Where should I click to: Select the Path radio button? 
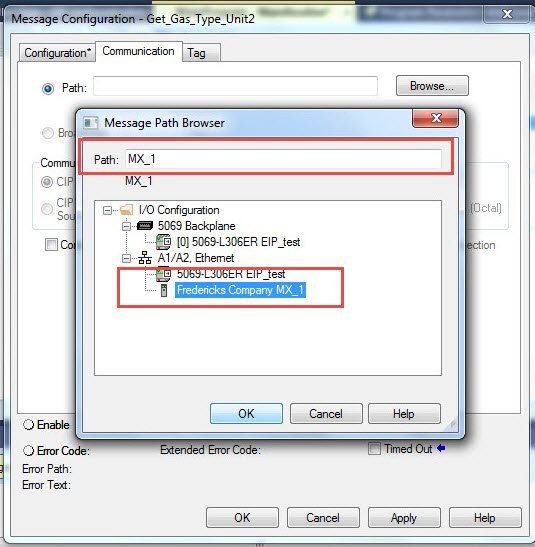point(48,89)
